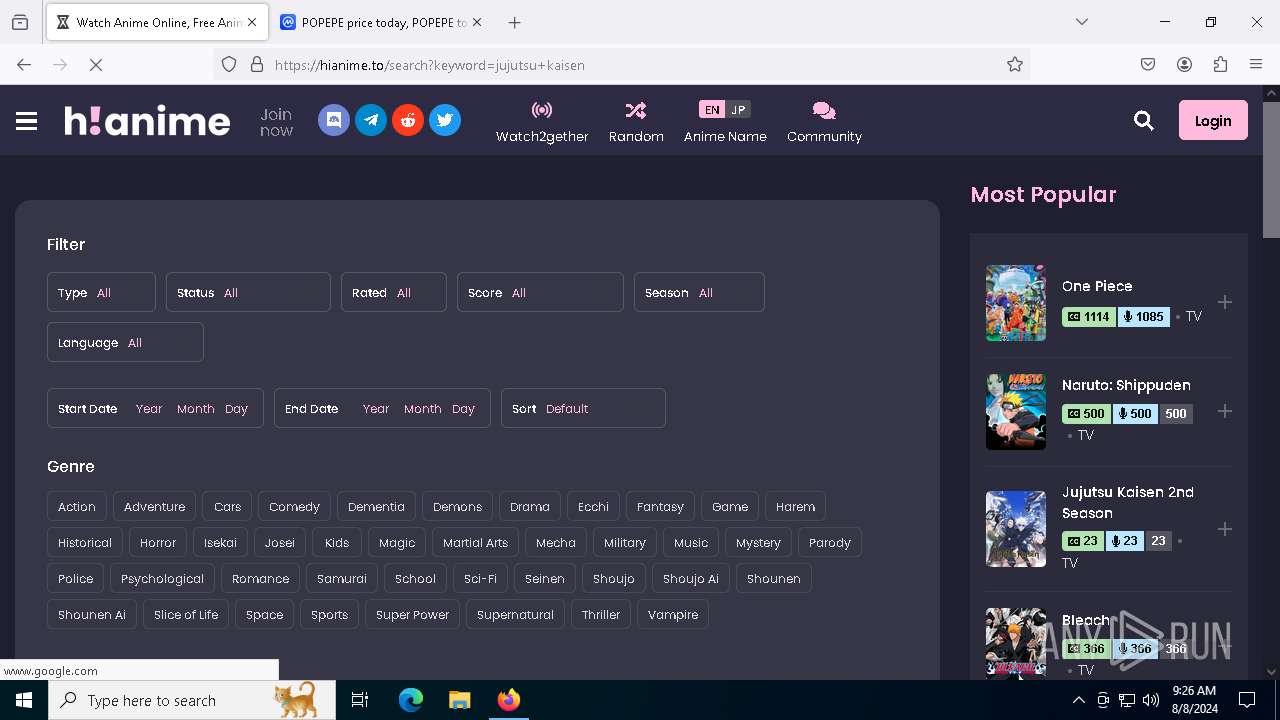1280x720 pixels.
Task: Pick a Random anime
Action: 636,122
